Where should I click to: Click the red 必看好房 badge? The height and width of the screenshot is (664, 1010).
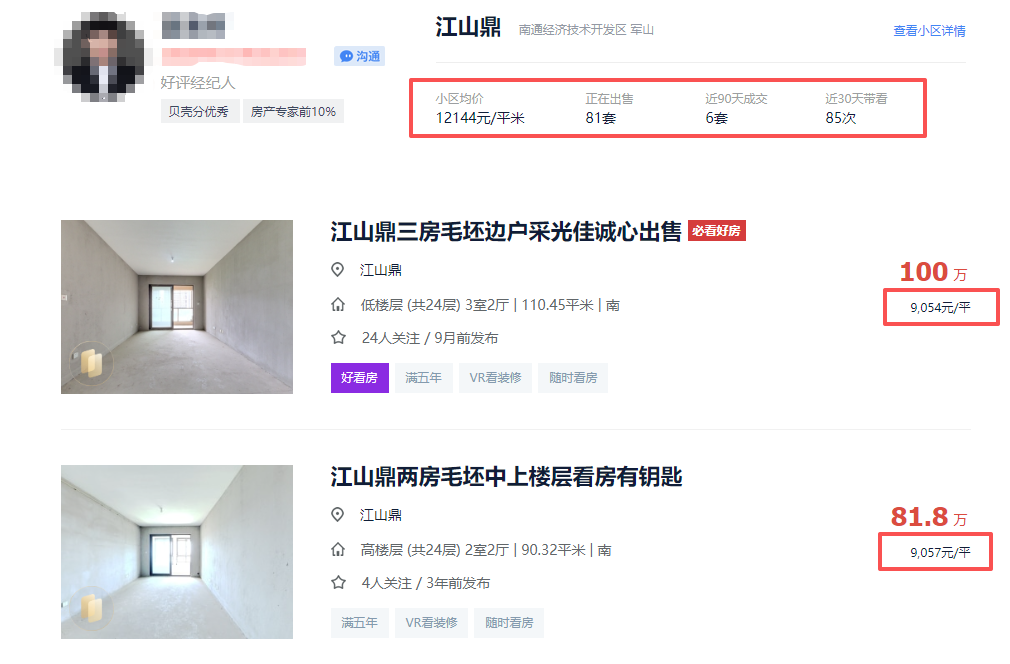[x=716, y=231]
